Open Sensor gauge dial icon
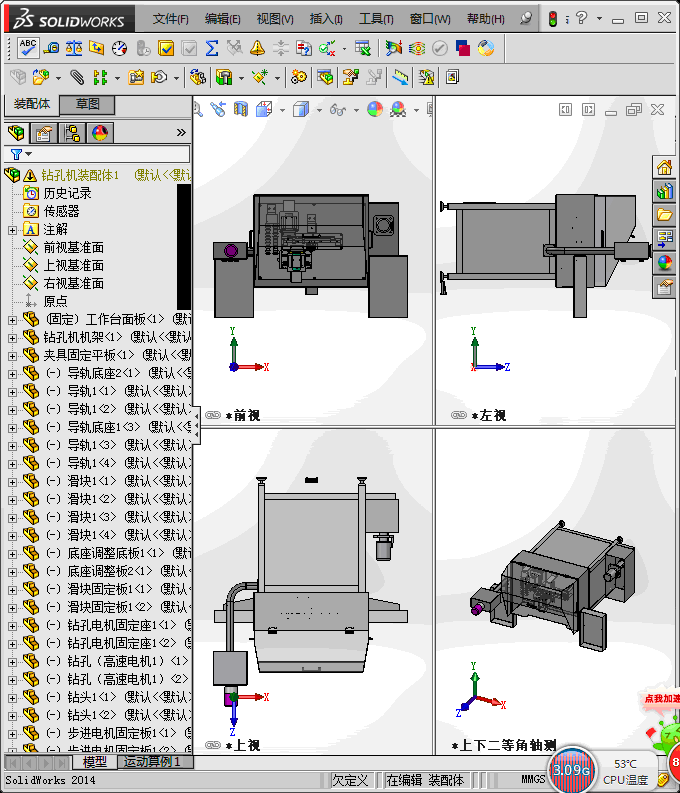This screenshot has width=680, height=793. click(x=119, y=48)
